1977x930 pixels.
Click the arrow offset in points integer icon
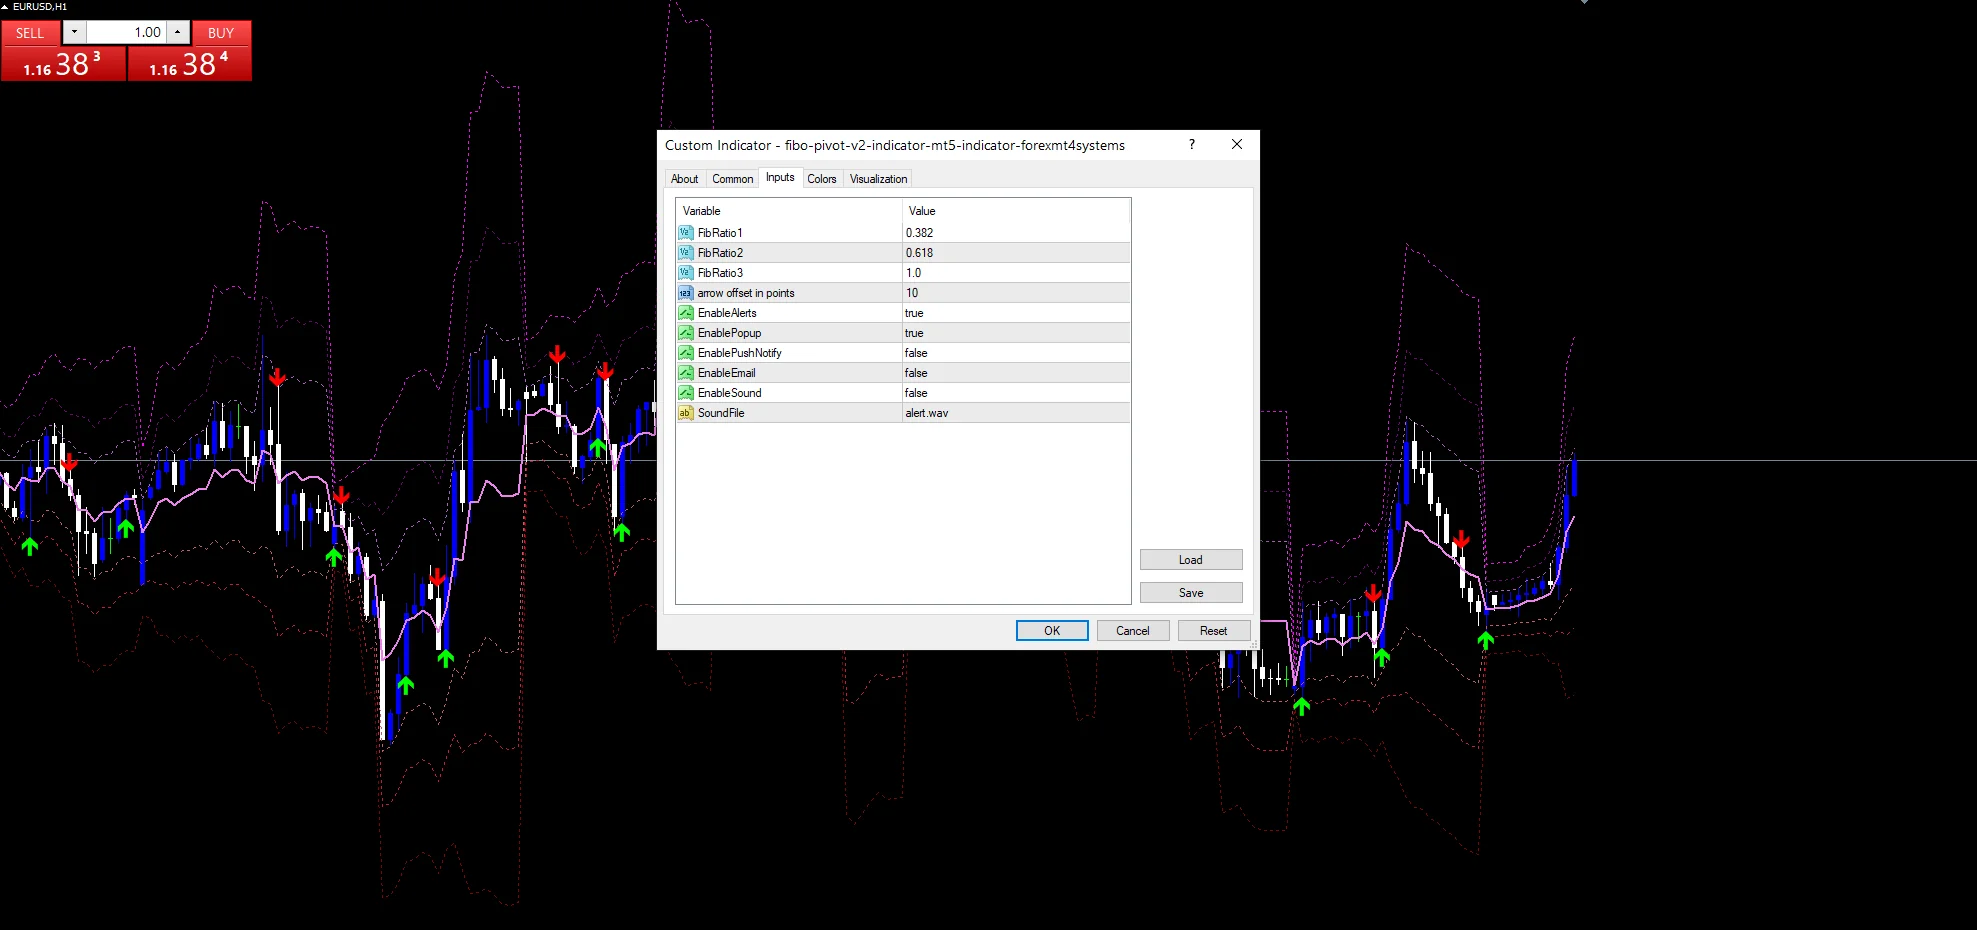[x=685, y=293]
